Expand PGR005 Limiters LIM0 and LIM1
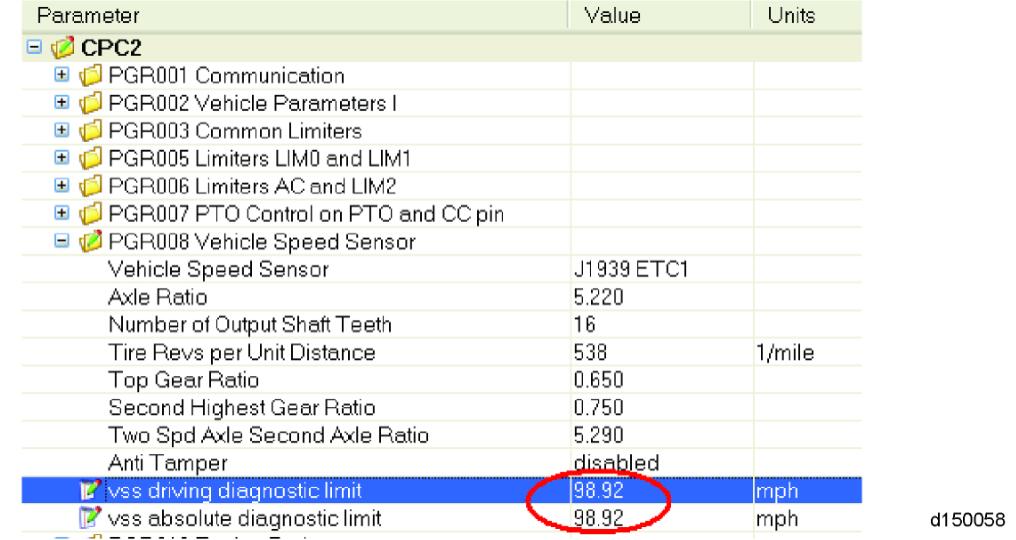This screenshot has width=1016, height=540. click(x=62, y=158)
